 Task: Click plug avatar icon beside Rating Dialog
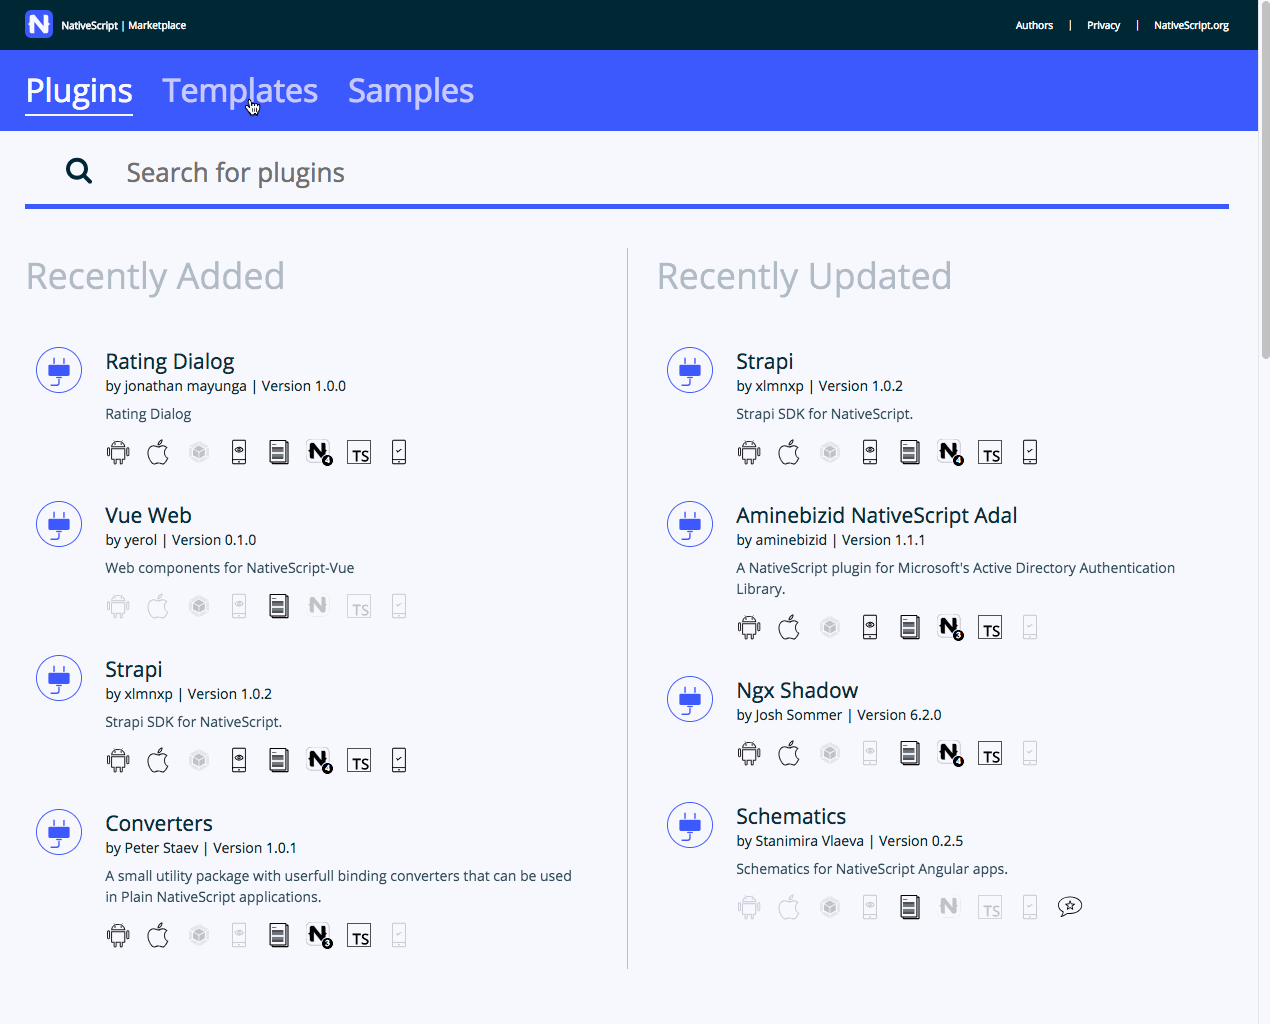point(59,370)
